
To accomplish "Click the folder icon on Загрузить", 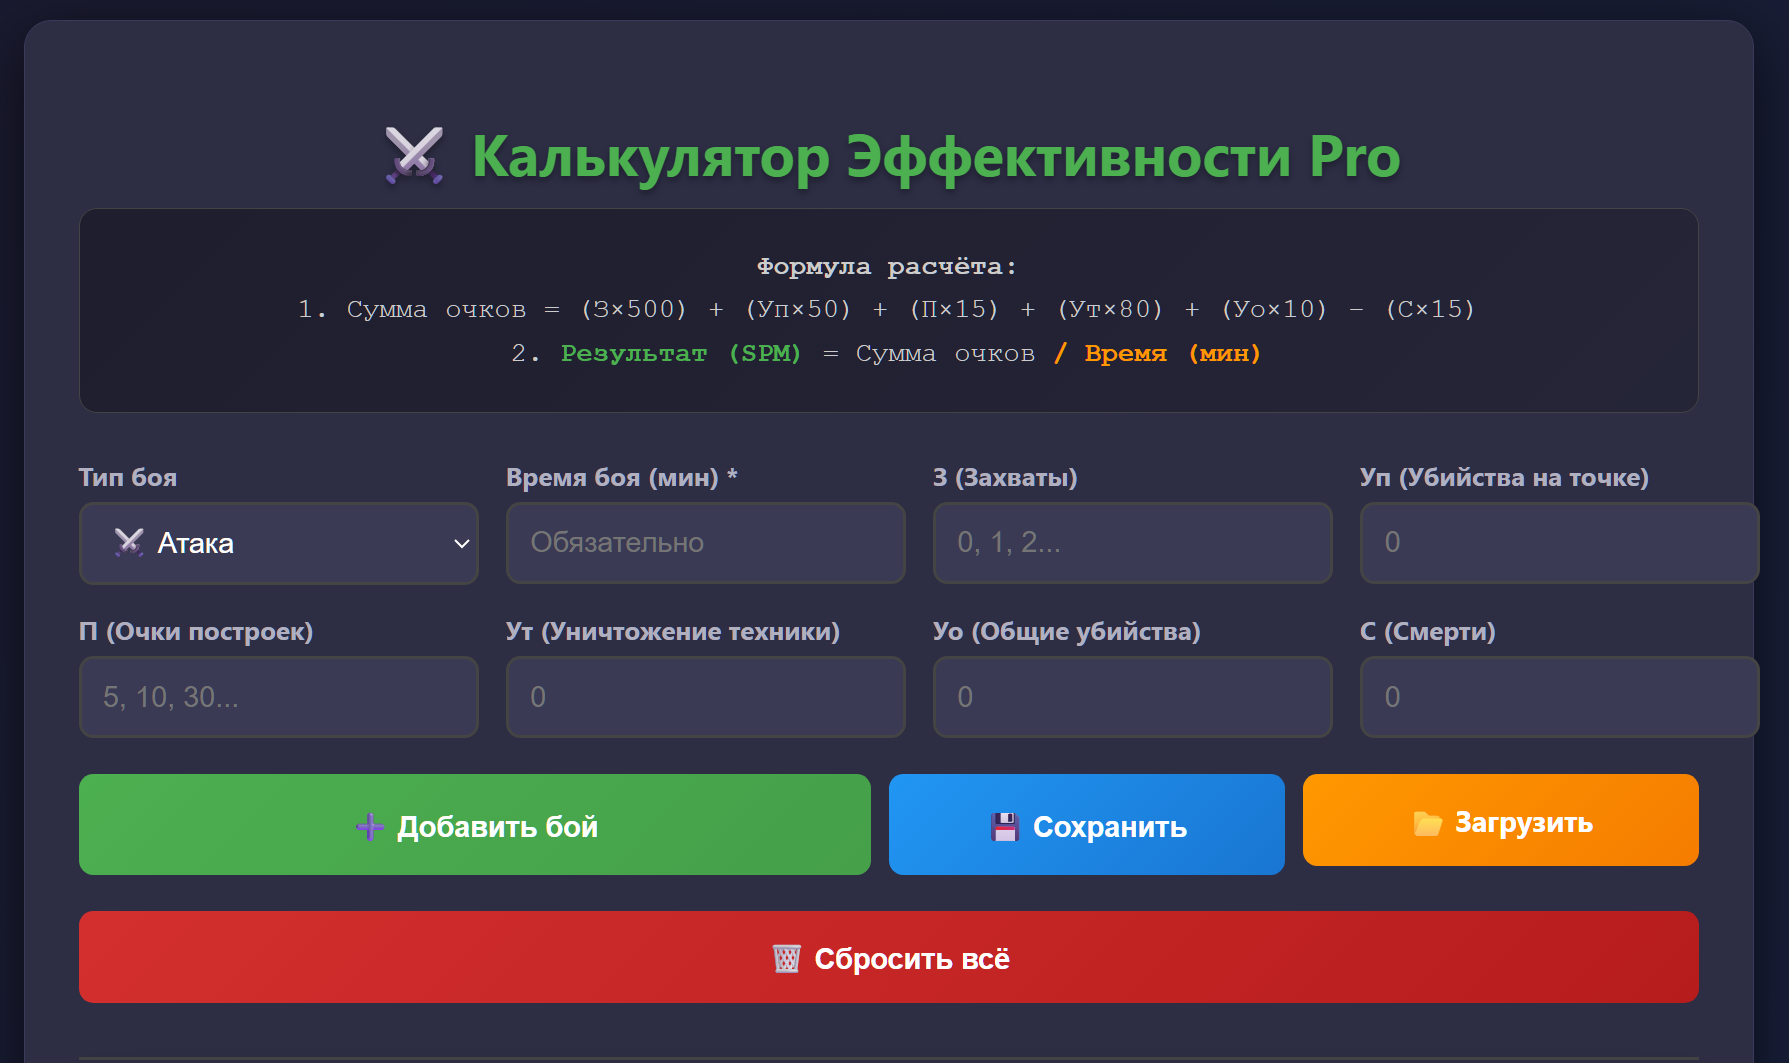I will 1427,823.
